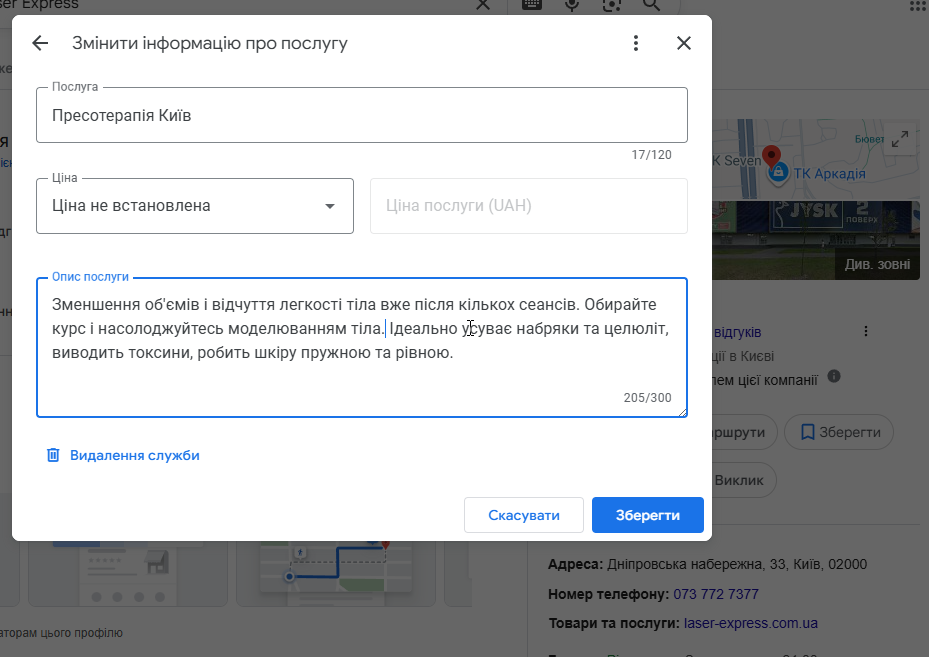This screenshot has height=657, width=929.
Task: Open the dialog's three-dot options menu
Action: pos(636,43)
